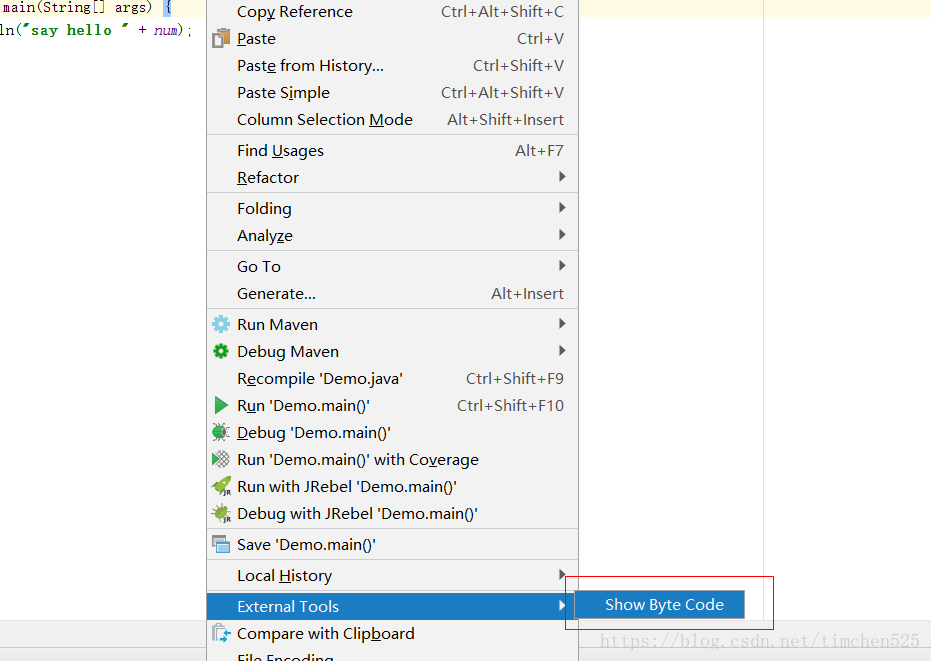This screenshot has width=931, height=661.
Task: Select Run 'Demo.main()'
Action: tap(392, 406)
